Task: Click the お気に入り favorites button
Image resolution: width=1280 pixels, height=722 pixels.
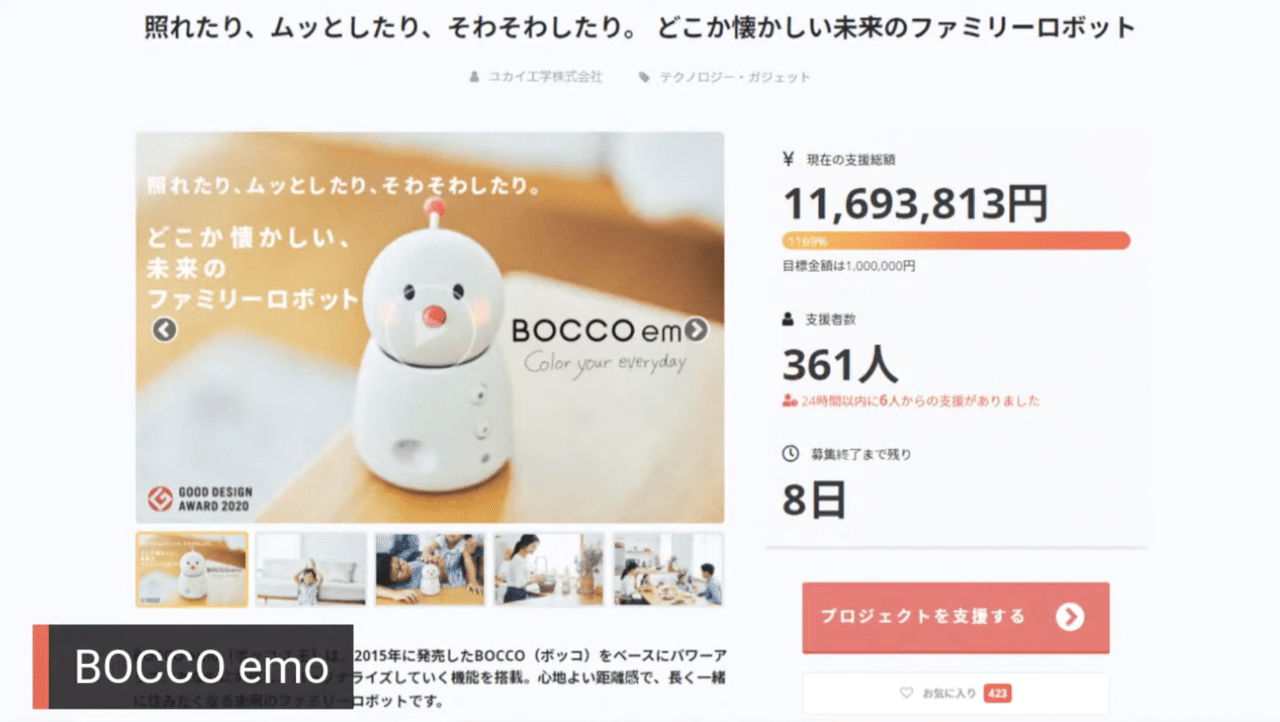Action: pyautogui.click(x=956, y=692)
